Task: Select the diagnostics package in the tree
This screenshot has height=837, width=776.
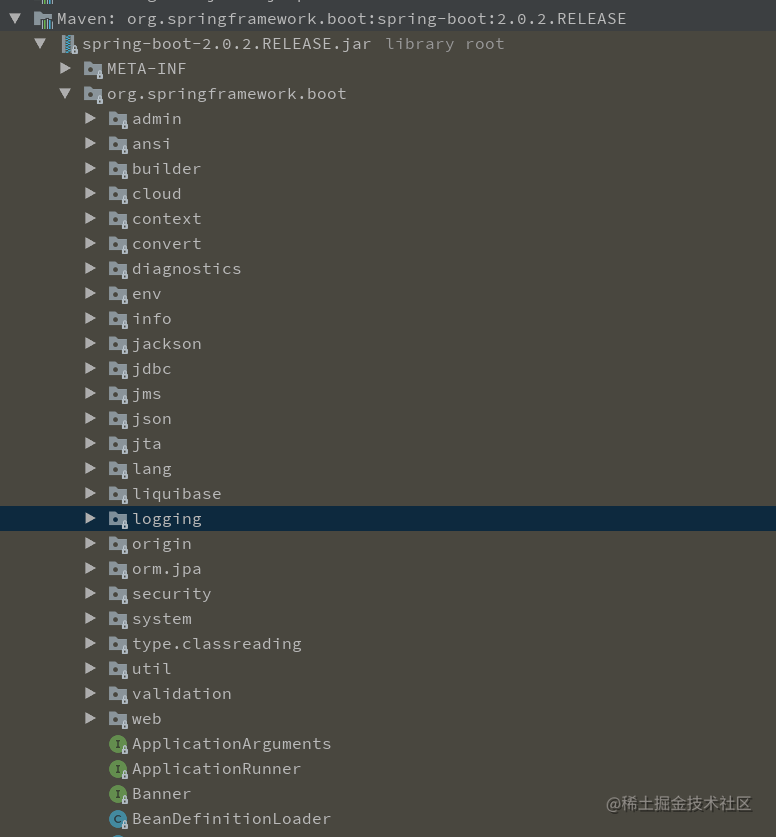Action: tap(187, 268)
